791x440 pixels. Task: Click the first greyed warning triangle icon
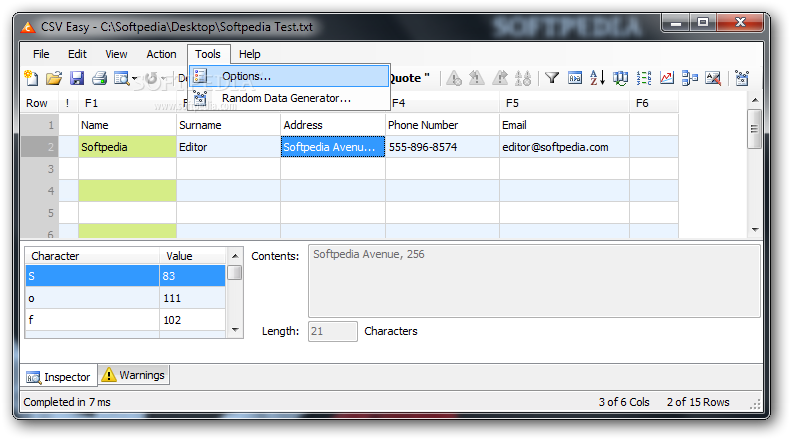coord(454,78)
